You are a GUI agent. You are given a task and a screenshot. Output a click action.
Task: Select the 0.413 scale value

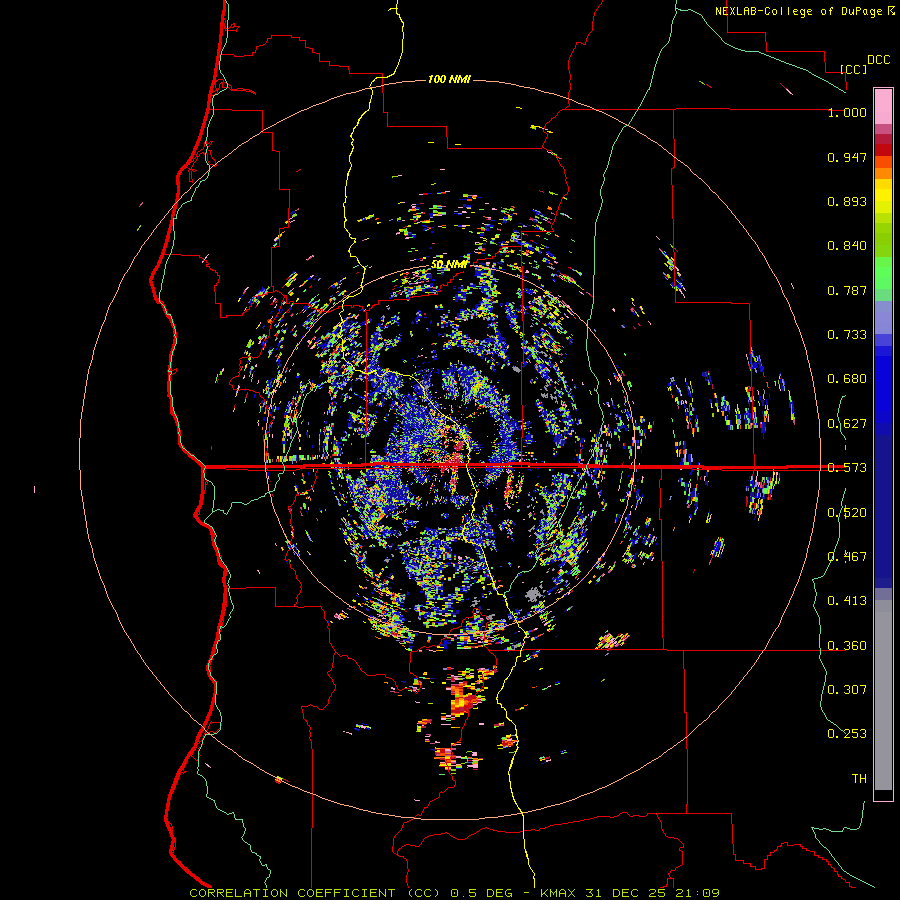click(x=847, y=601)
